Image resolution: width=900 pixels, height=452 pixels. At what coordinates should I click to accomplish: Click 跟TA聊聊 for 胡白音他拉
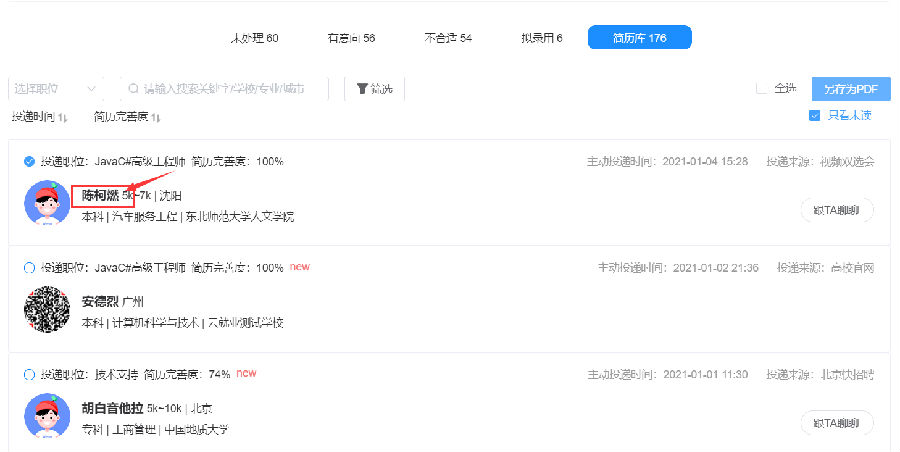click(837, 423)
